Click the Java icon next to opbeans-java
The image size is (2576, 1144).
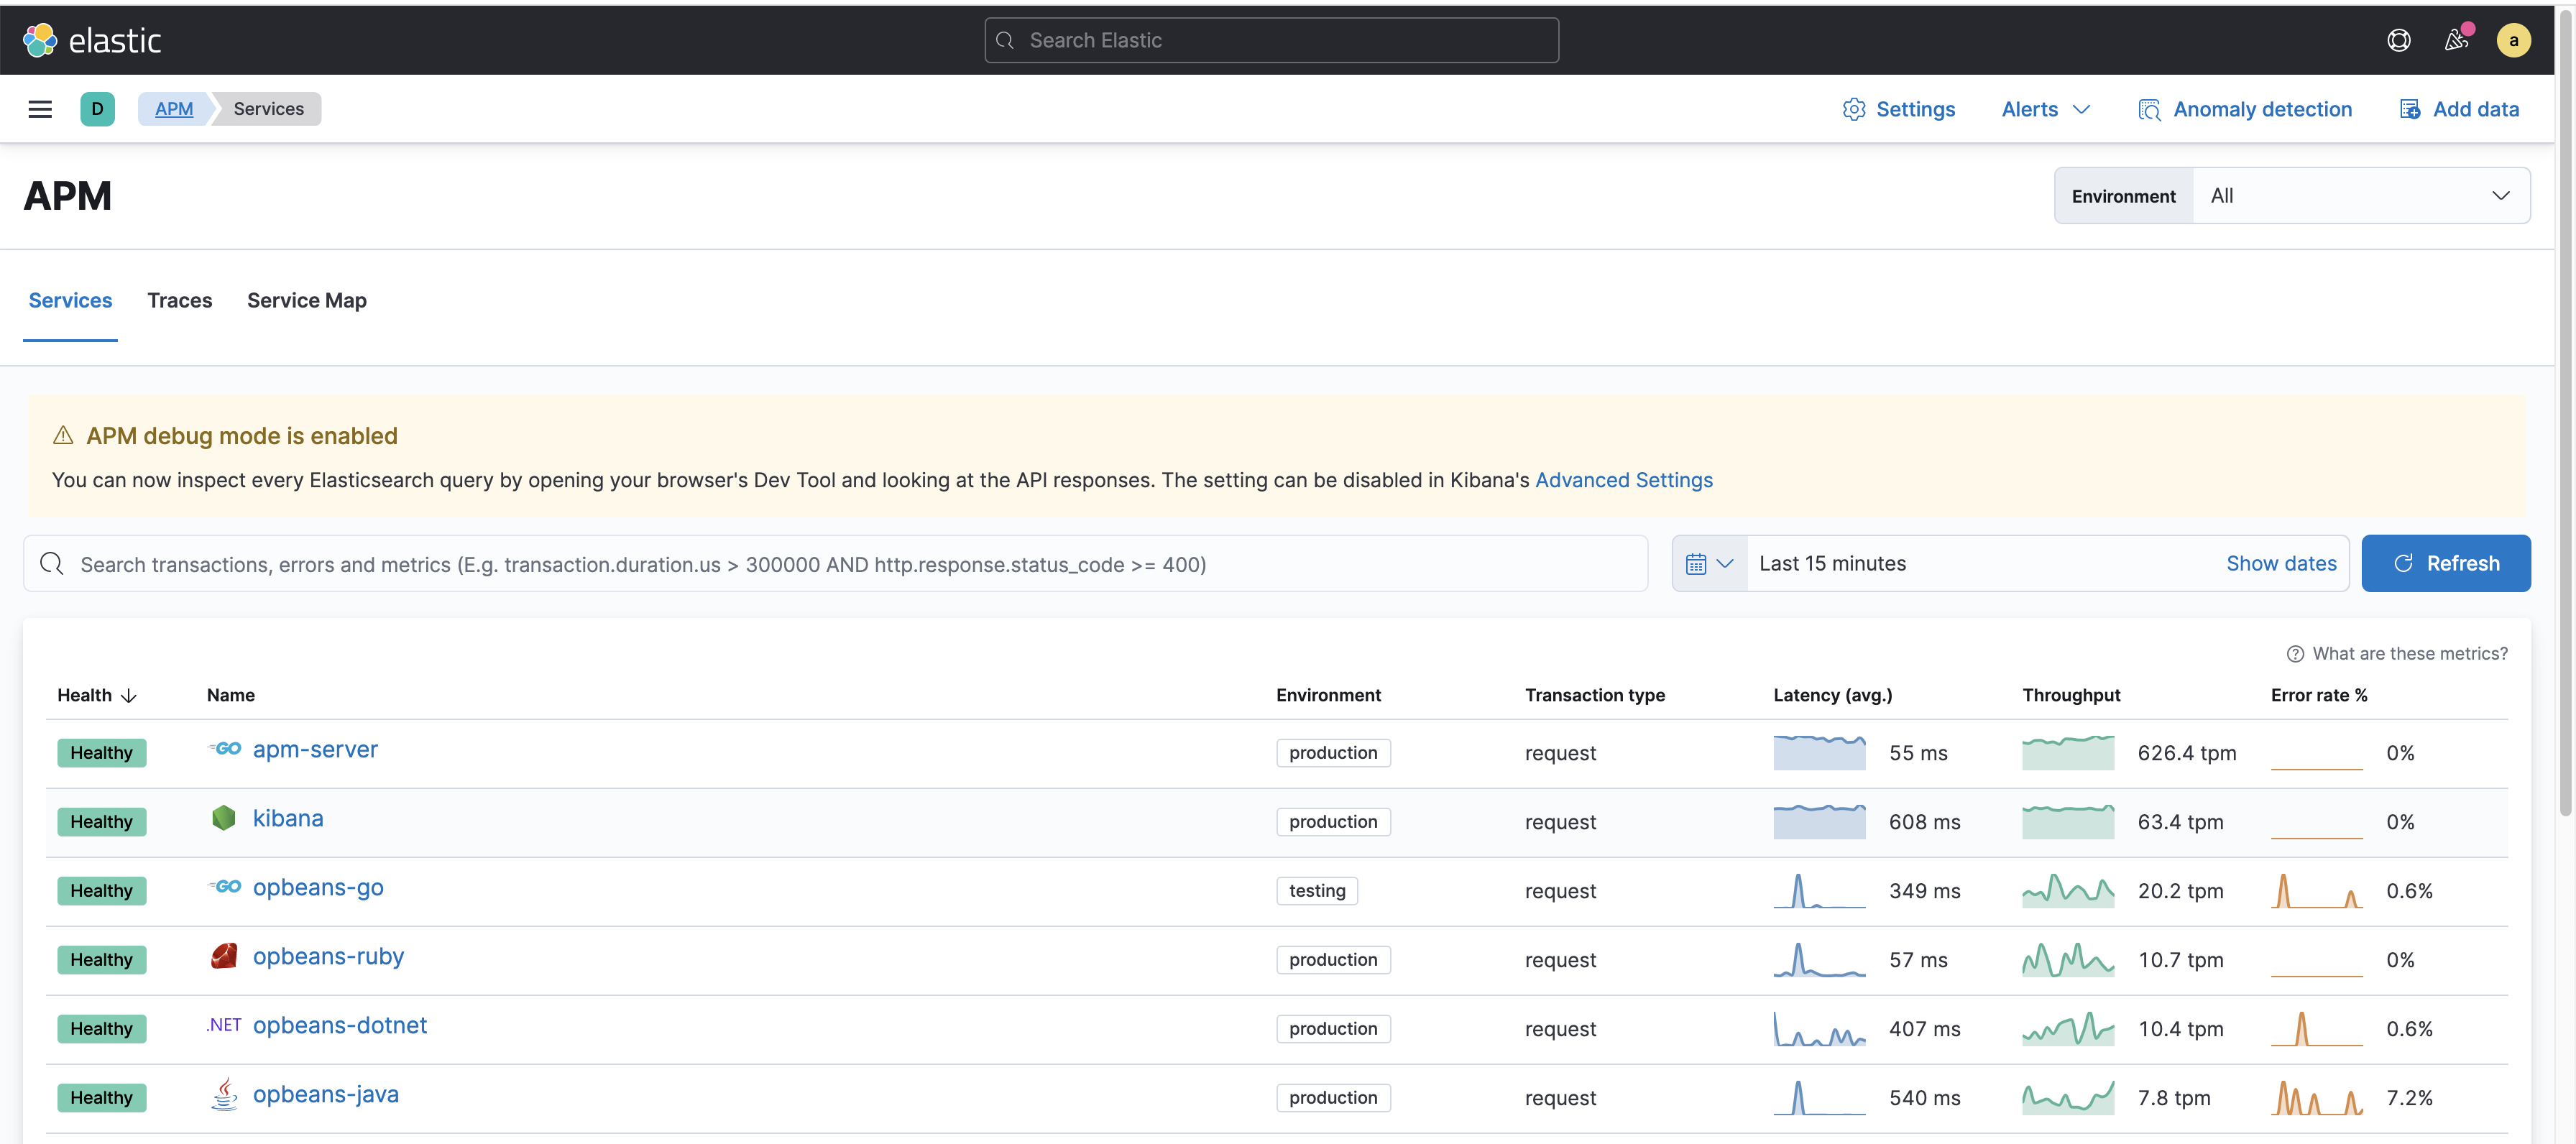tap(224, 1095)
